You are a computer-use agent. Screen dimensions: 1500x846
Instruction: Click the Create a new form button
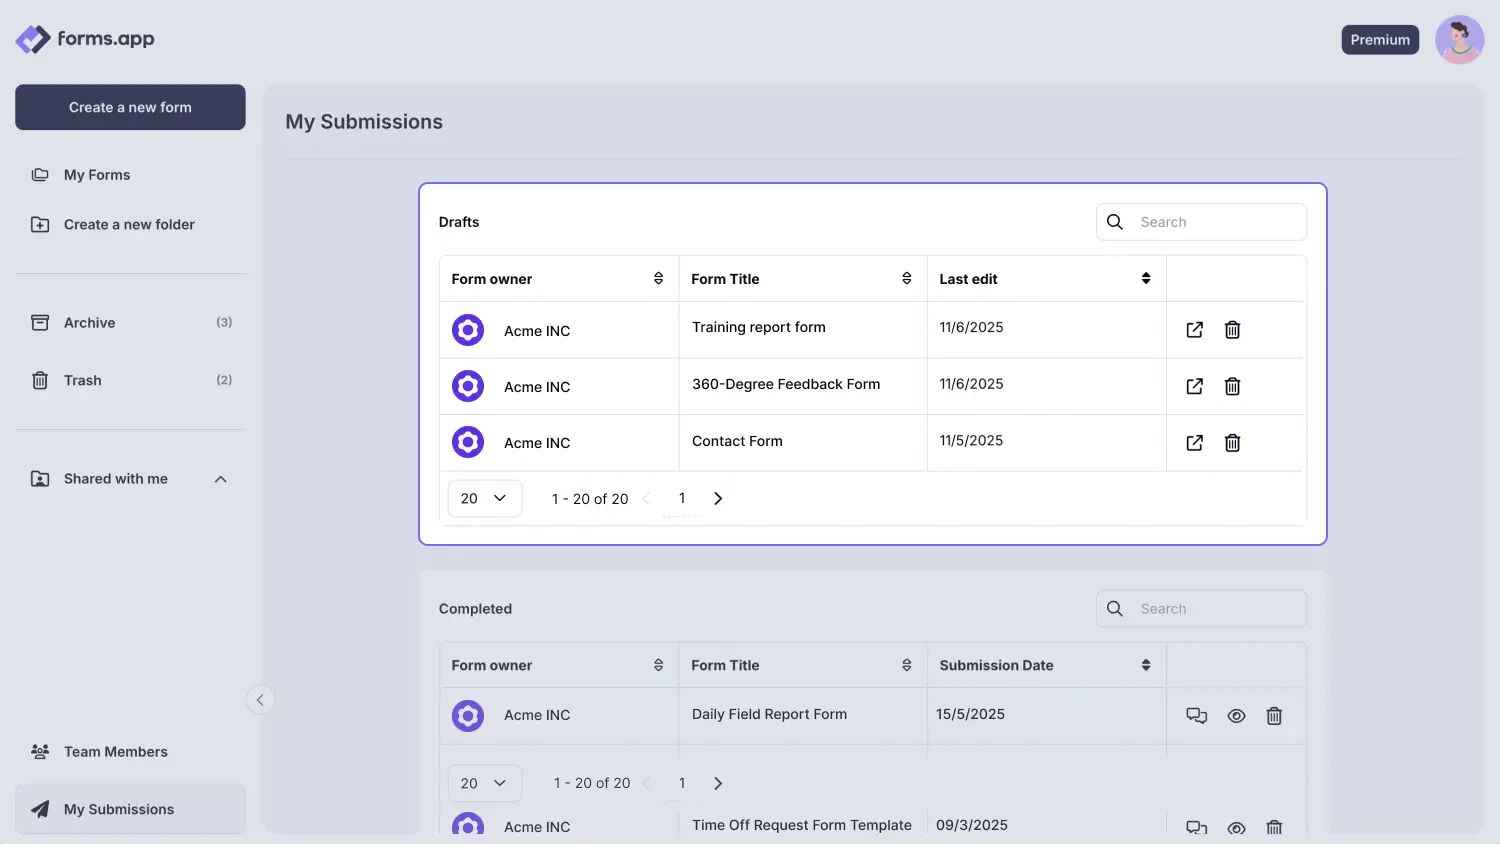(130, 106)
